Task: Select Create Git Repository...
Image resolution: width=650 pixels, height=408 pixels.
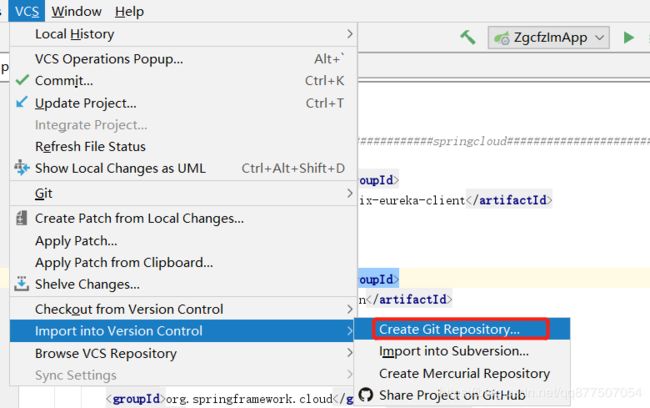Action: (462, 329)
